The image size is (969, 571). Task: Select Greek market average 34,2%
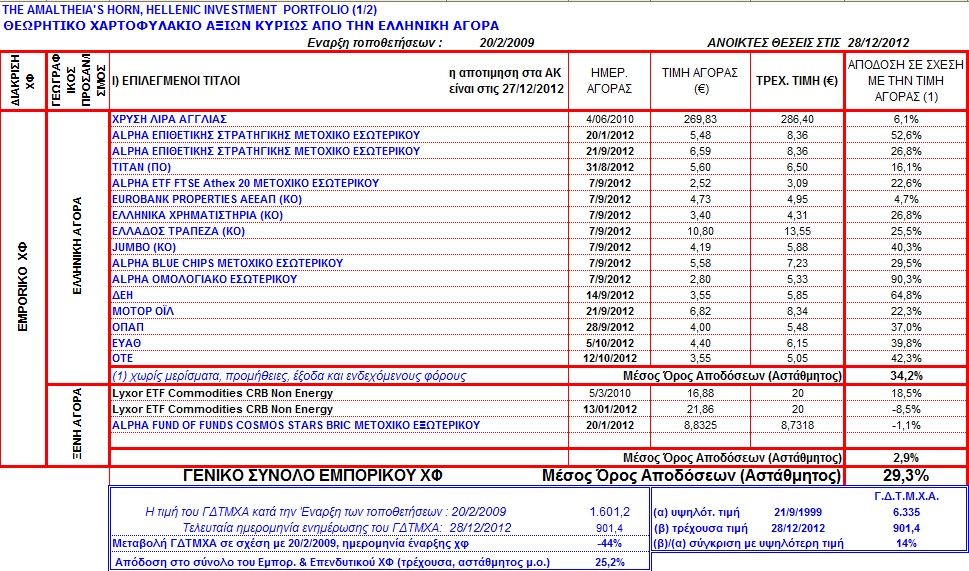(x=906, y=376)
